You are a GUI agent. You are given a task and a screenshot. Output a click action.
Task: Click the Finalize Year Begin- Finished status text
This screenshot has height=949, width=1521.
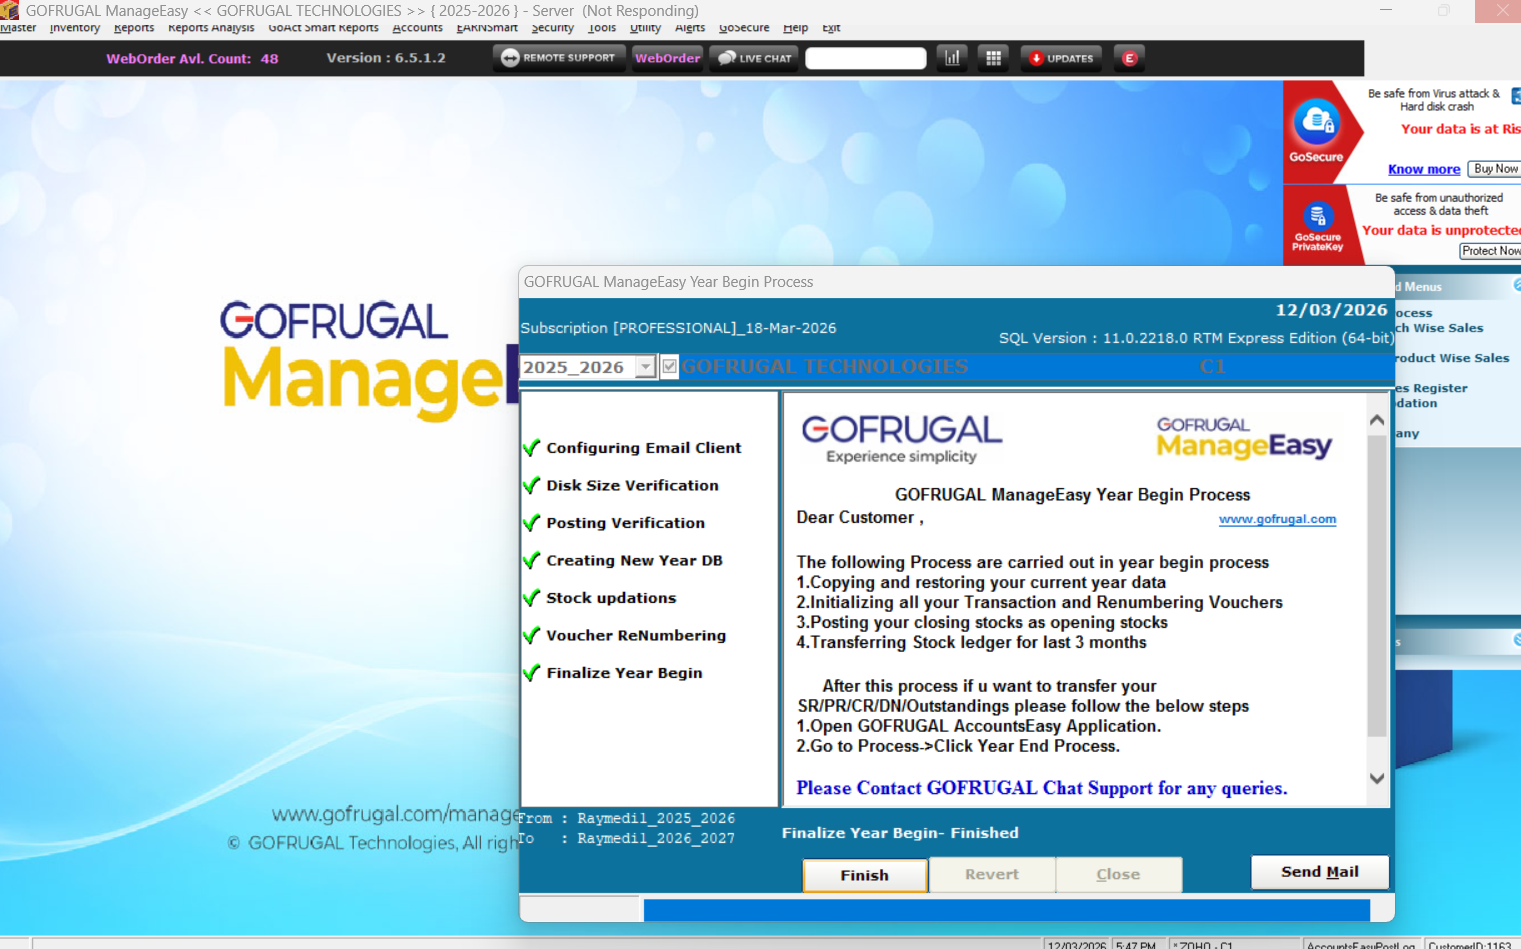(900, 833)
